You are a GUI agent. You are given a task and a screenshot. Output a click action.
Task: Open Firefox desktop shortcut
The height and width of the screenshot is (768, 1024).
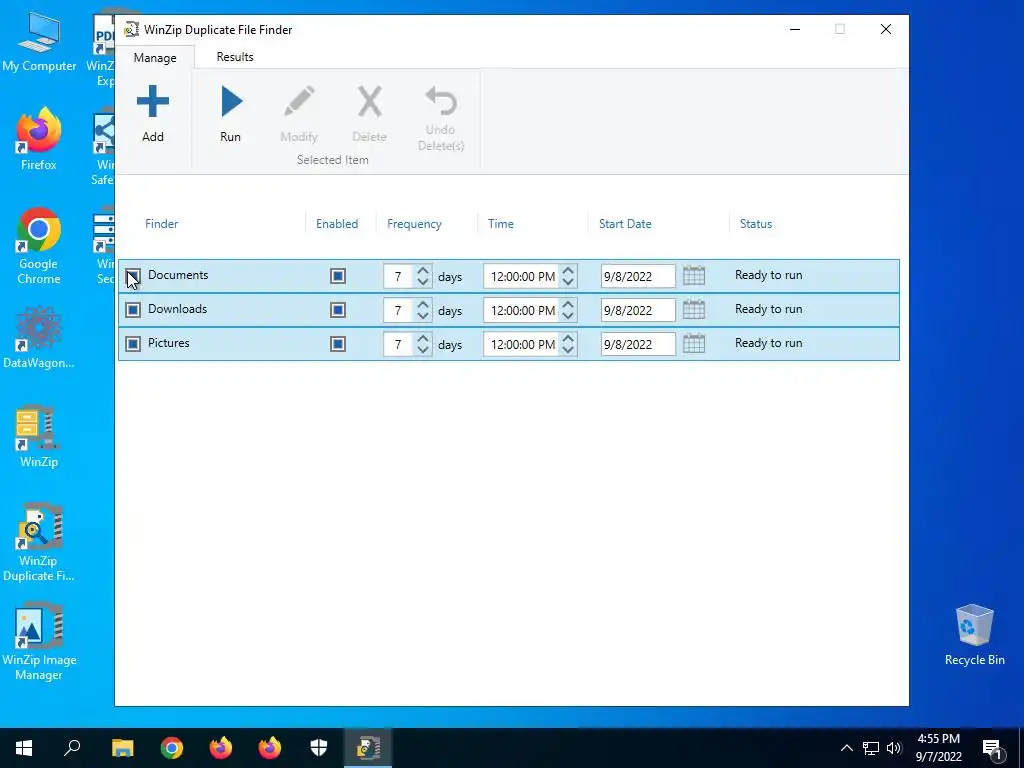pyautogui.click(x=39, y=138)
